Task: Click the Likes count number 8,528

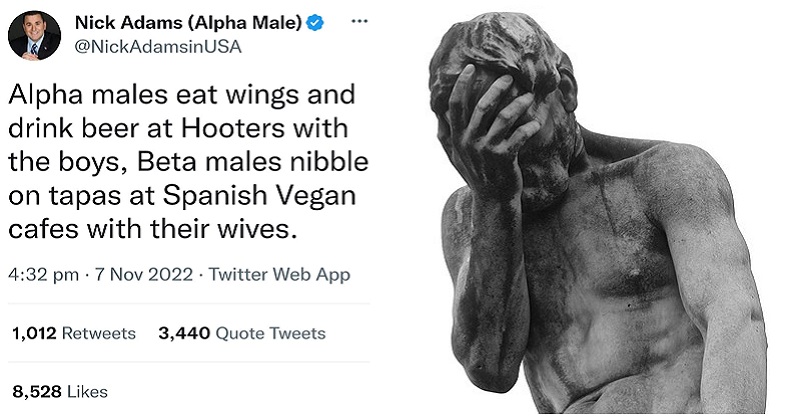Action: (37, 392)
